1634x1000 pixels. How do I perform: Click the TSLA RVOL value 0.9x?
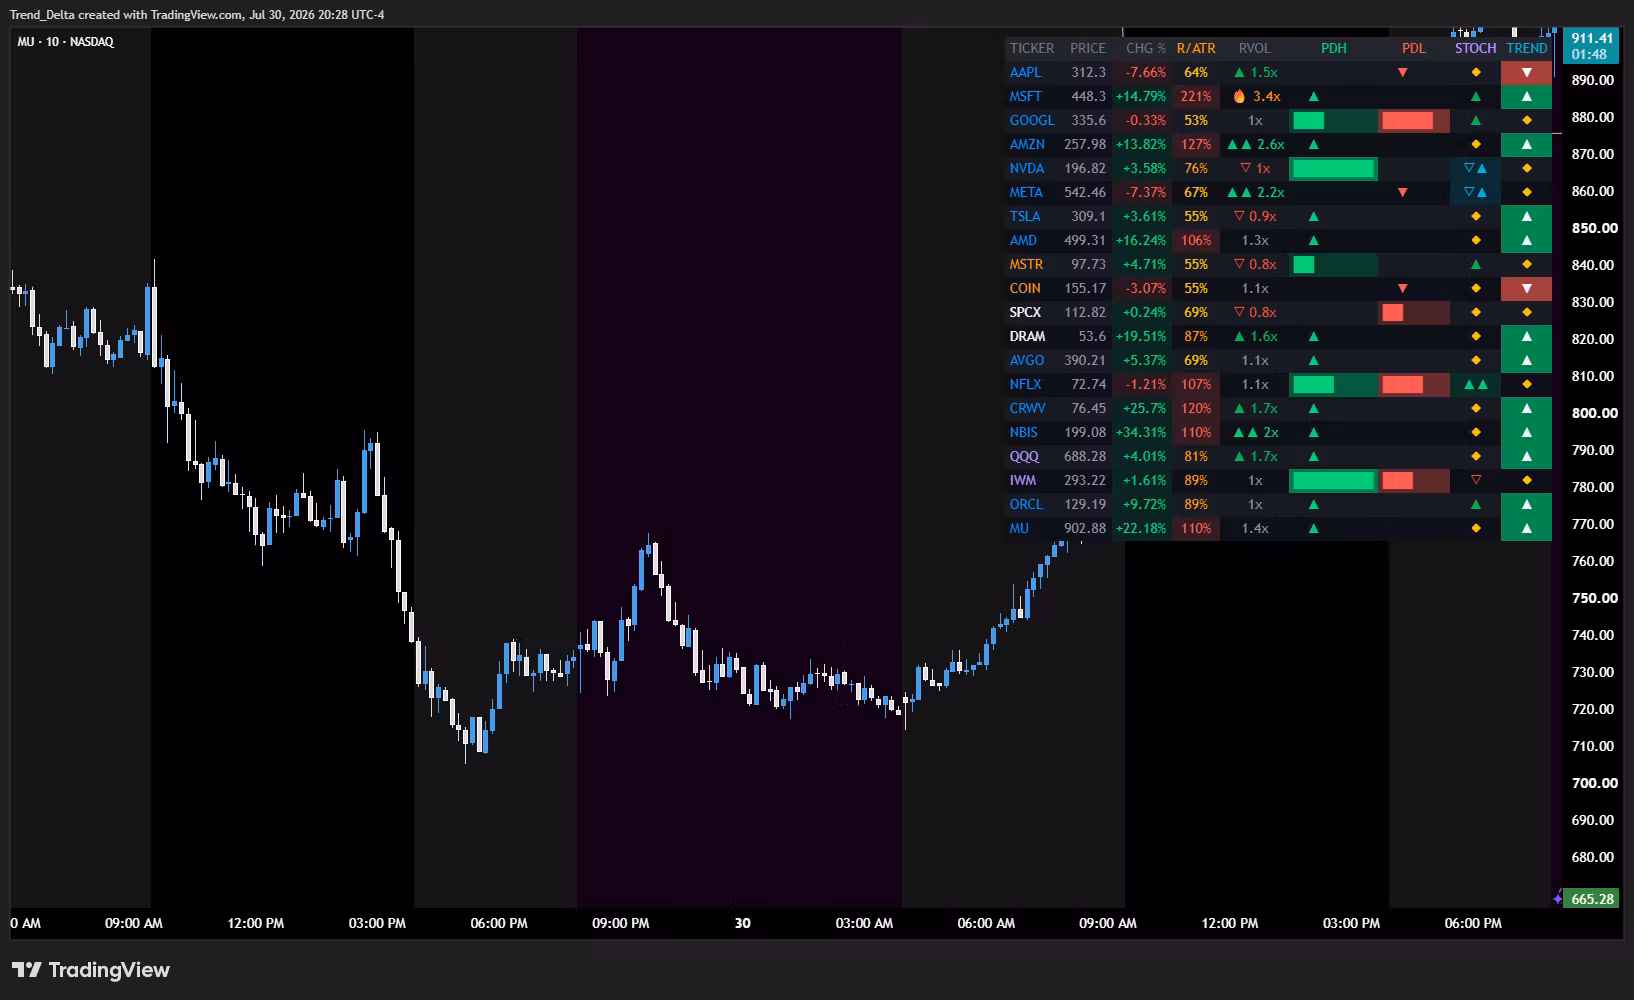point(1263,216)
